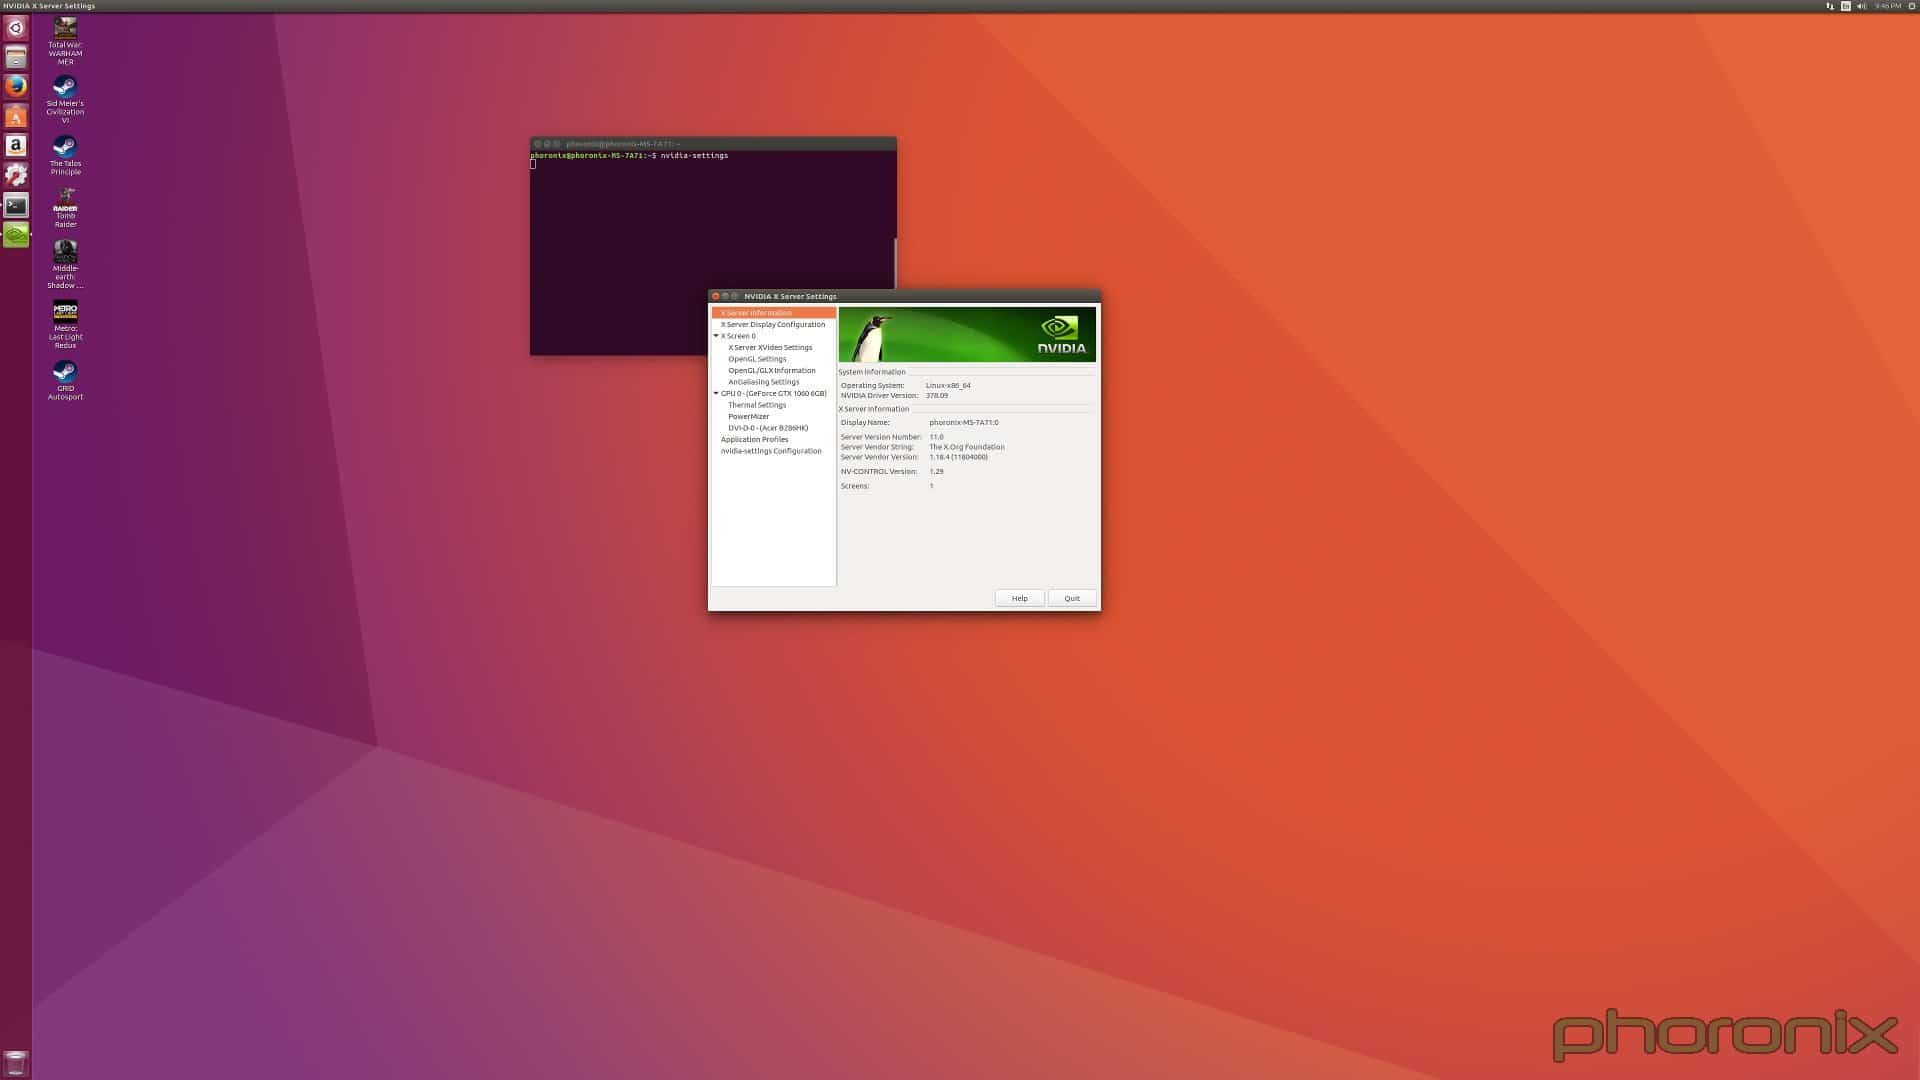
Task: Open the file manager icon in the launcher
Action: (15, 57)
